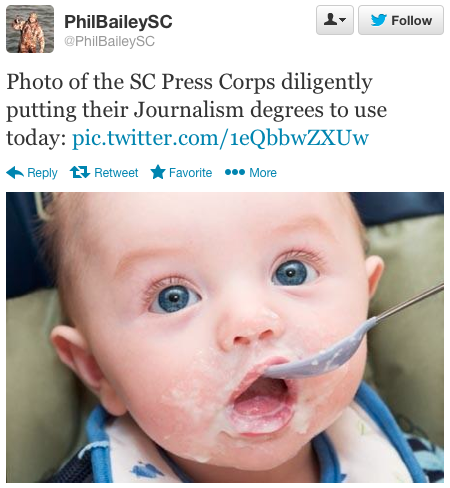This screenshot has width=450, height=488.
Task: Click the bold PhilBaileySC display name
Action: 118,22
